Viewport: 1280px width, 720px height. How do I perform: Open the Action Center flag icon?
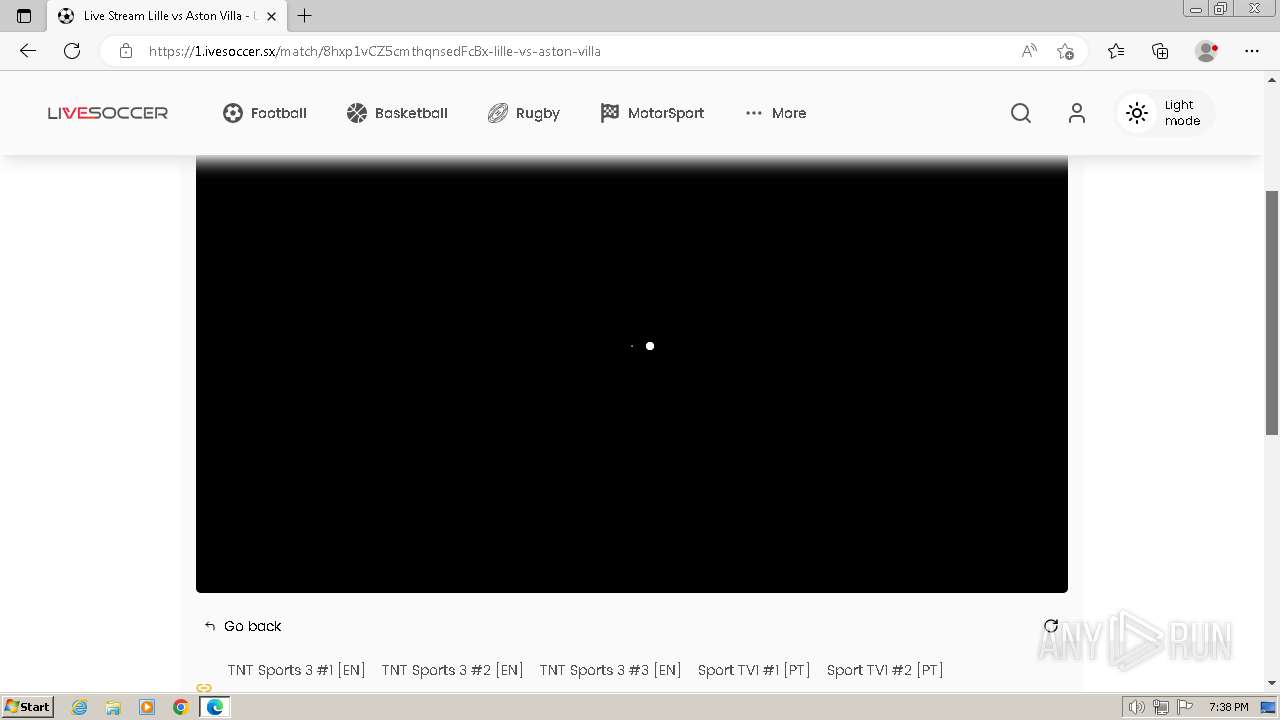(x=1185, y=707)
